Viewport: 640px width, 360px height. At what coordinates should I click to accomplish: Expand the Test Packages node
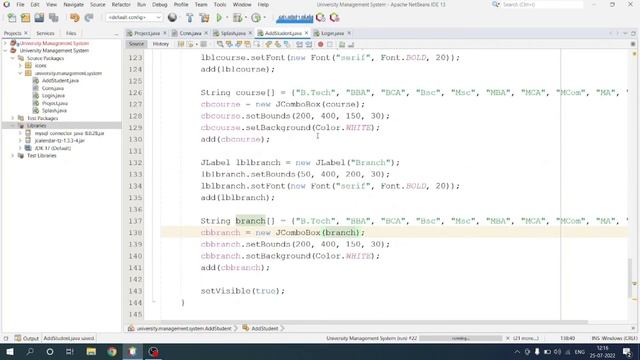(13, 118)
